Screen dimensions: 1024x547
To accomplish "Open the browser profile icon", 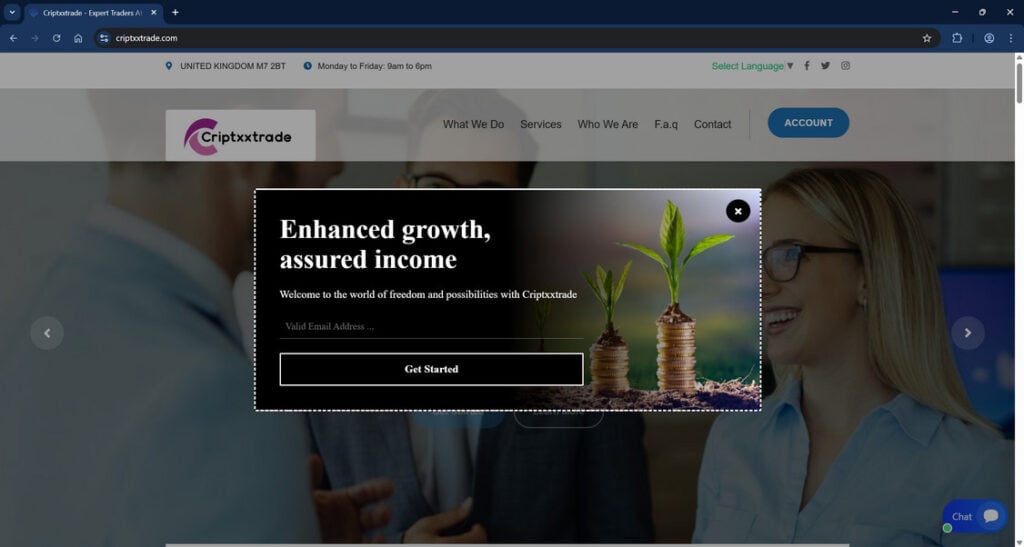I will click(x=989, y=39).
